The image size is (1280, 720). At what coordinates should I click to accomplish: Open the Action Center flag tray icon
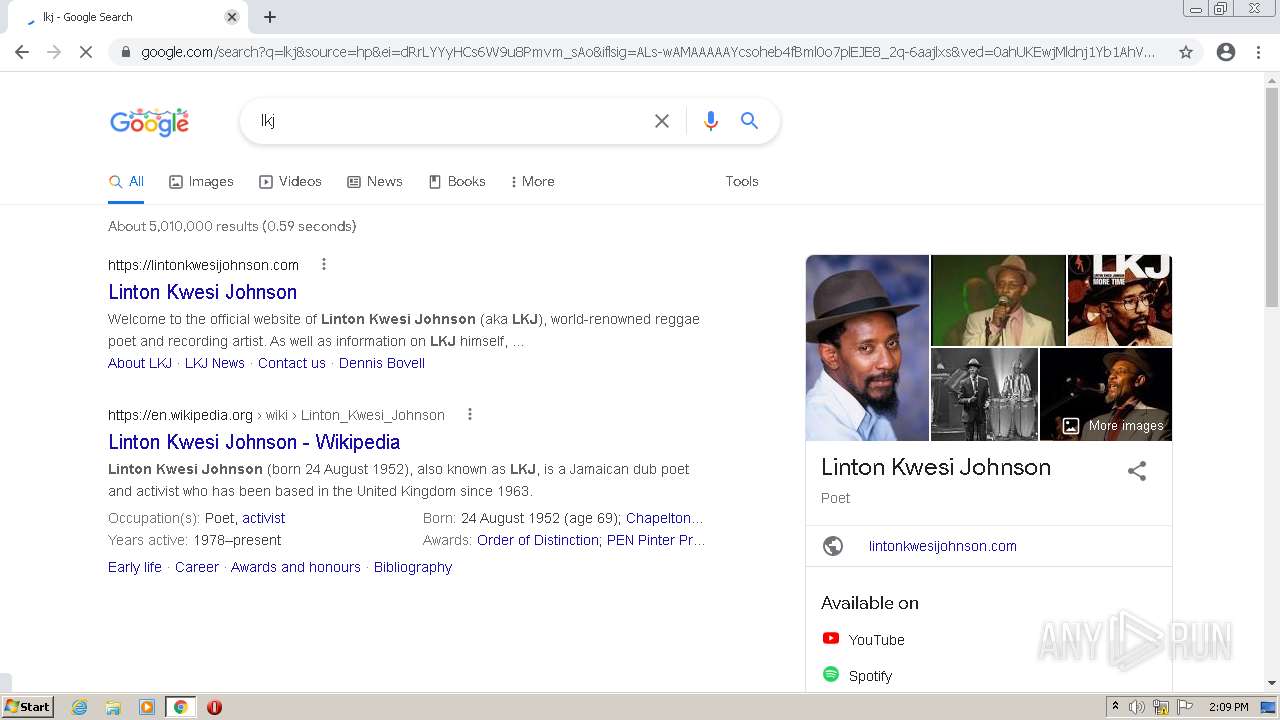click(x=1185, y=707)
